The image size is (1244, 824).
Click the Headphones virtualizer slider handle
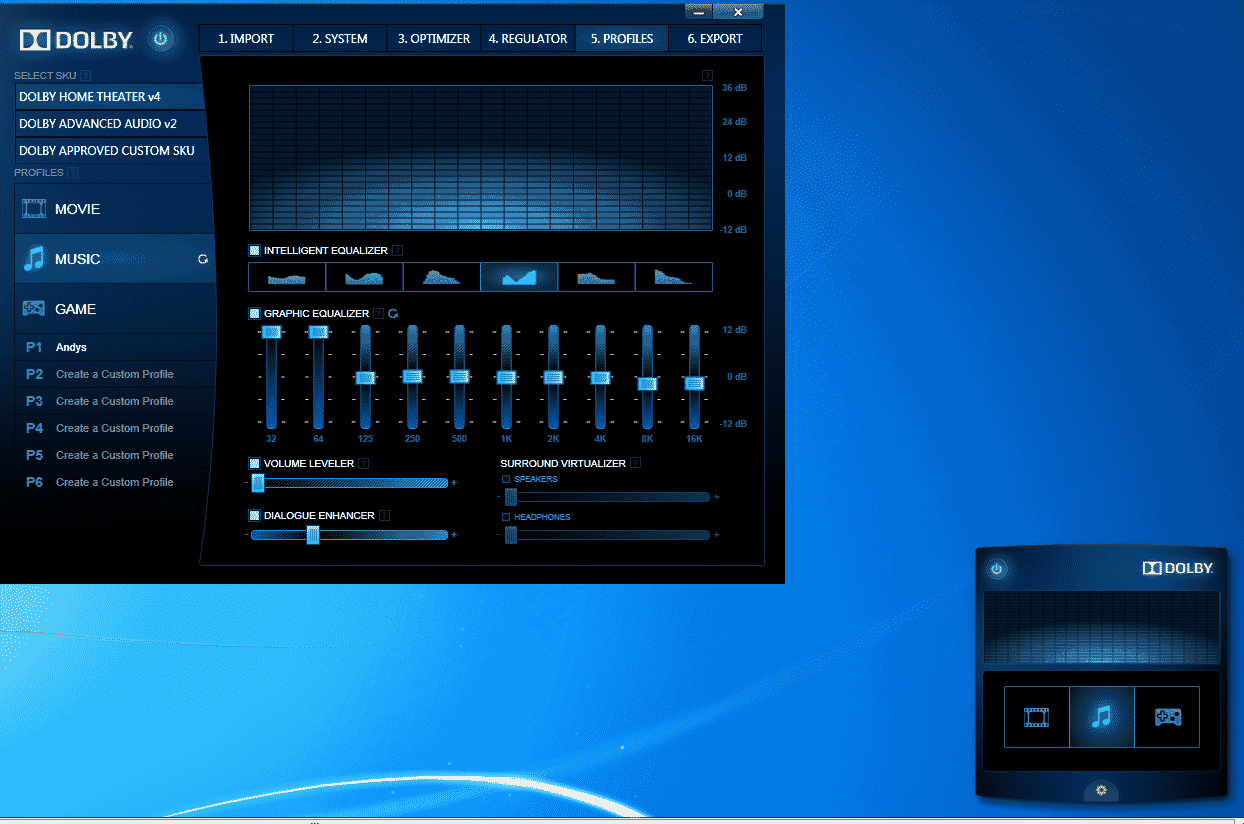[510, 535]
